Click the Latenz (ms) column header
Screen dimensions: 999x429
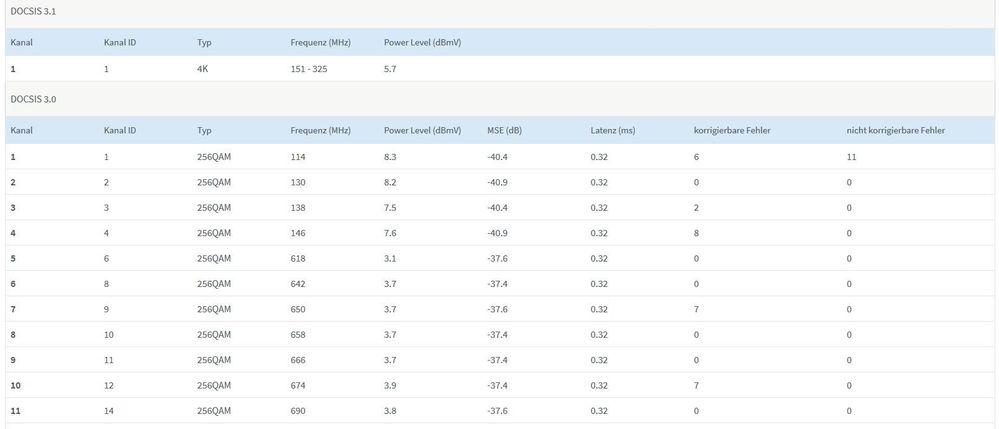[612, 130]
